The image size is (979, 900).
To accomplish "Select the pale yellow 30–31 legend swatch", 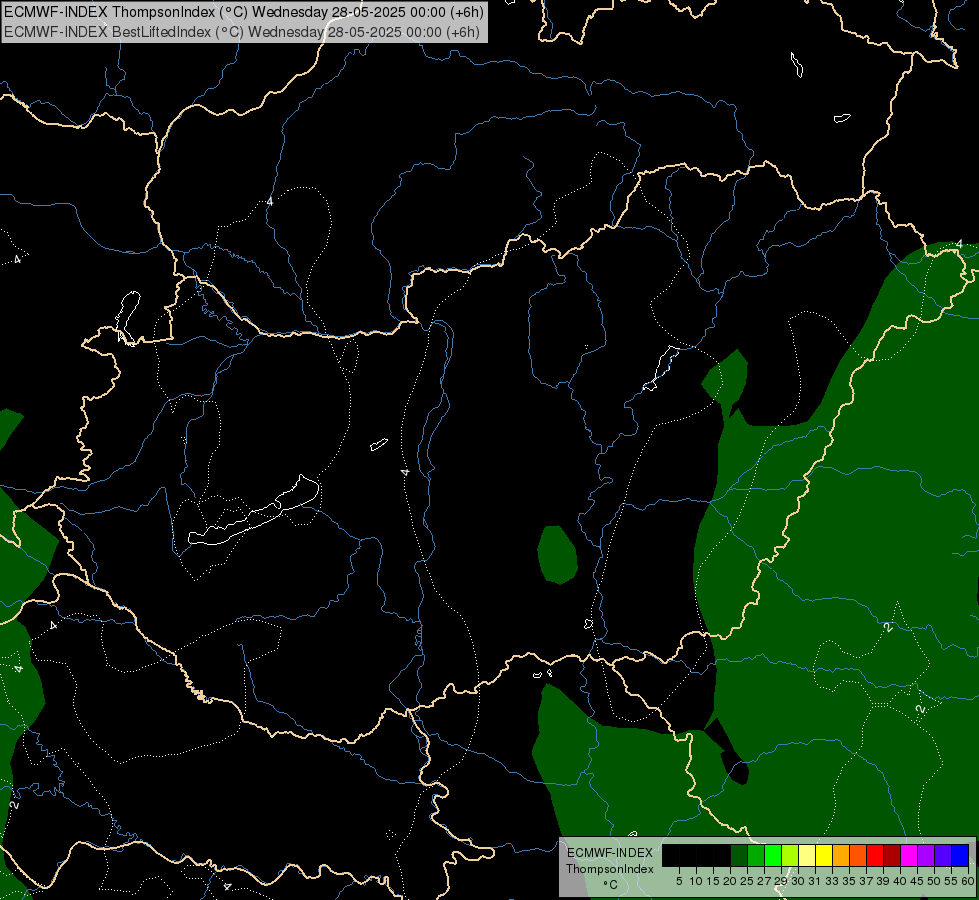I will 807,855.
